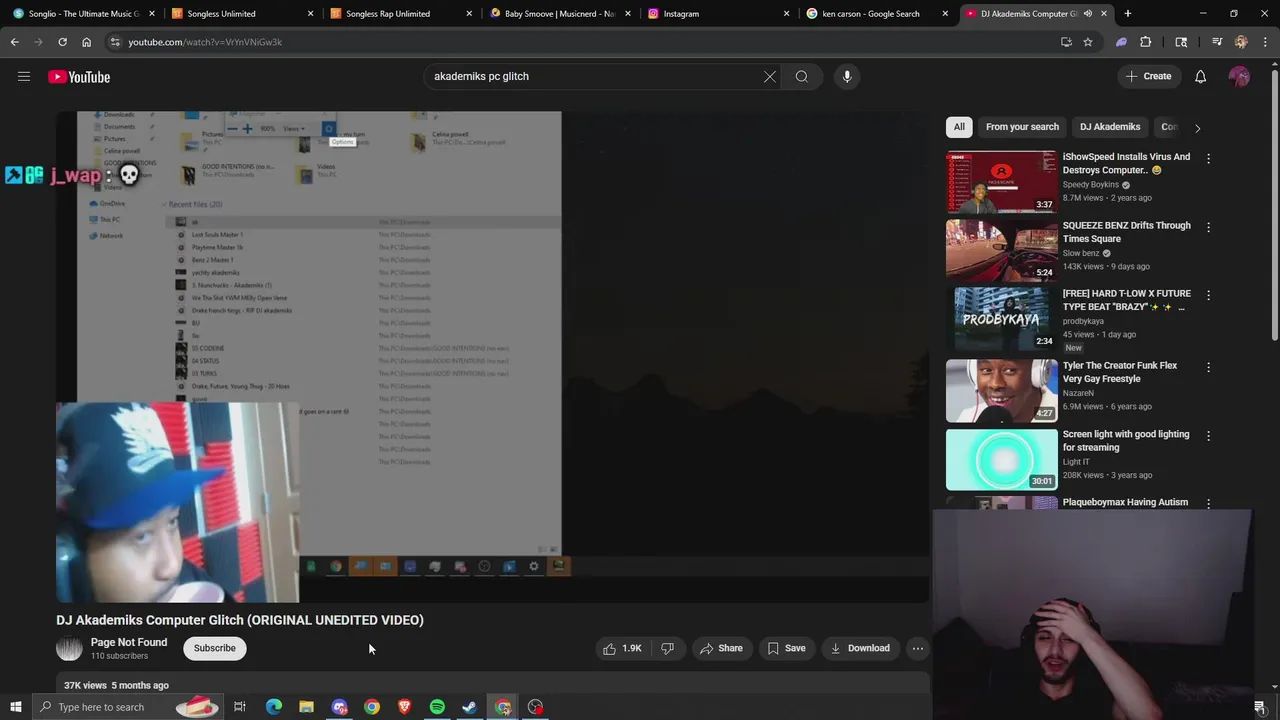Open Chrome home page button

tap(86, 42)
